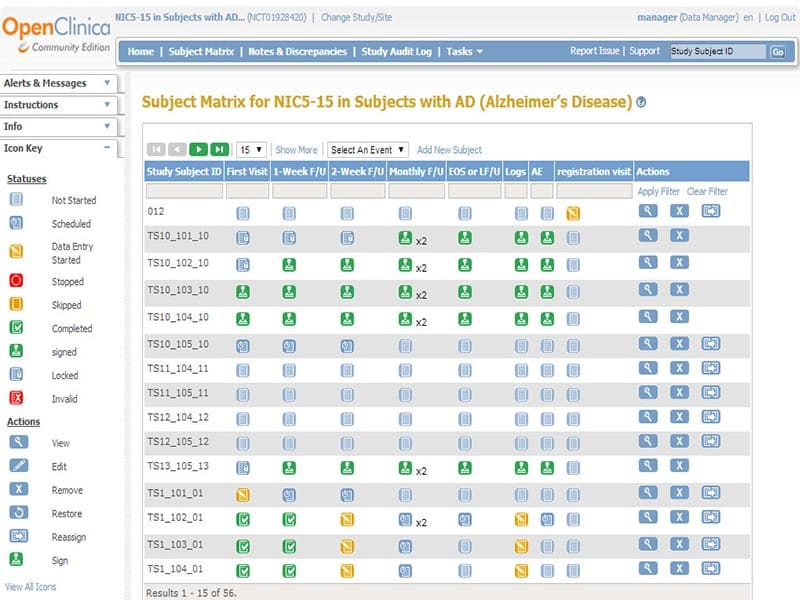Screen dimensions: 800x600
Task: Open the rows-per-page dropdown showing 15
Action: [252, 149]
